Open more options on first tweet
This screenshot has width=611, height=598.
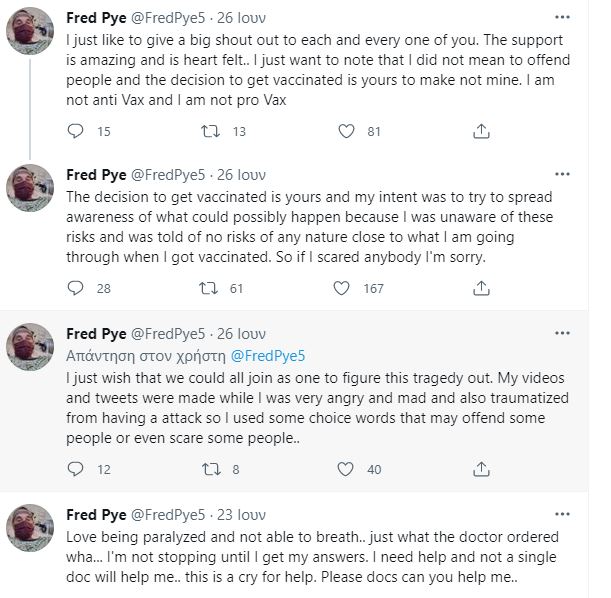coord(564,17)
